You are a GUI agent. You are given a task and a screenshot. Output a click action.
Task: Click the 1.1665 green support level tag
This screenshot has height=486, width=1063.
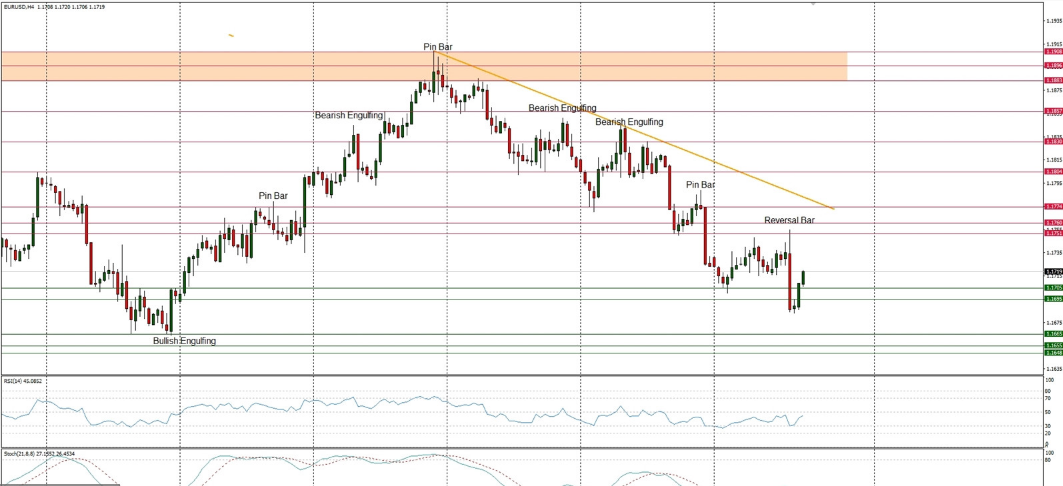[1053, 334]
